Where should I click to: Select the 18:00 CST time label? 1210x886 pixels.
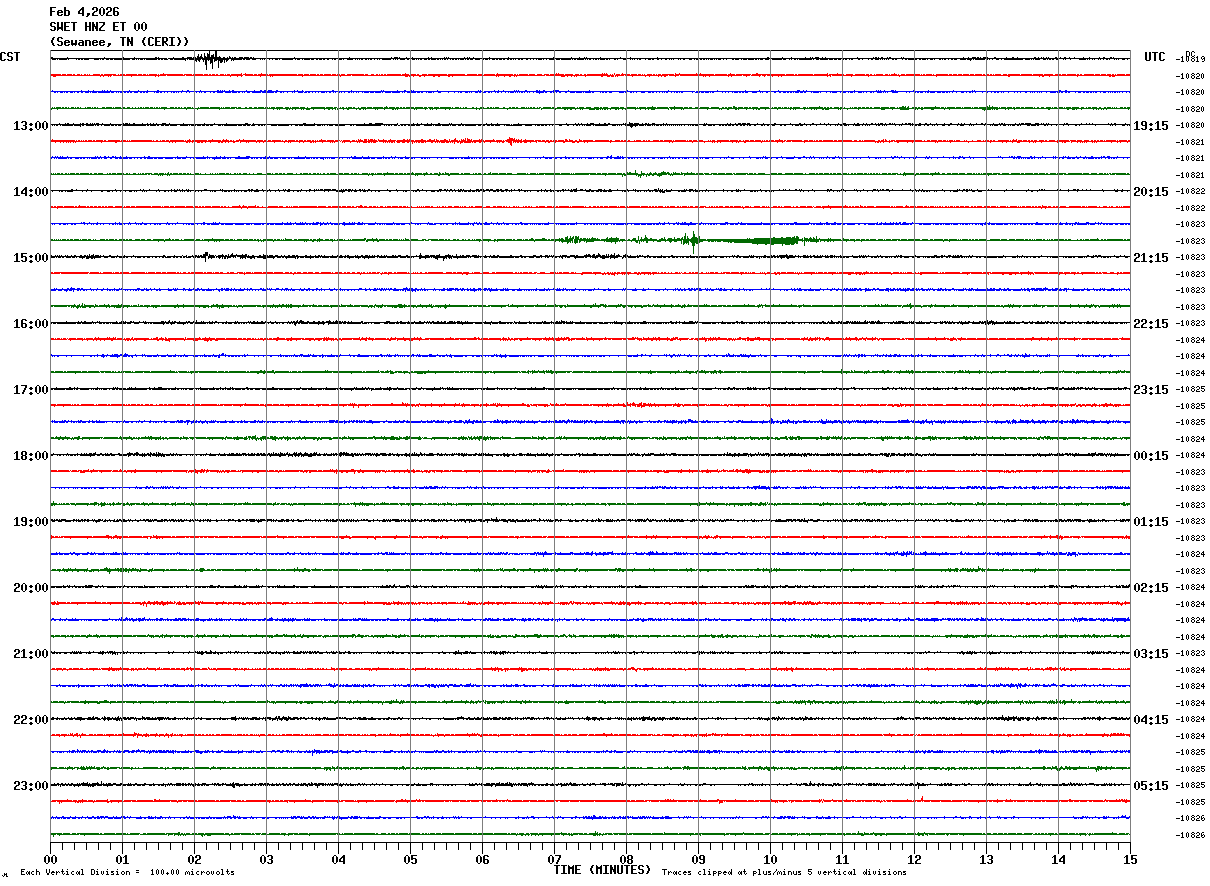click(31, 456)
